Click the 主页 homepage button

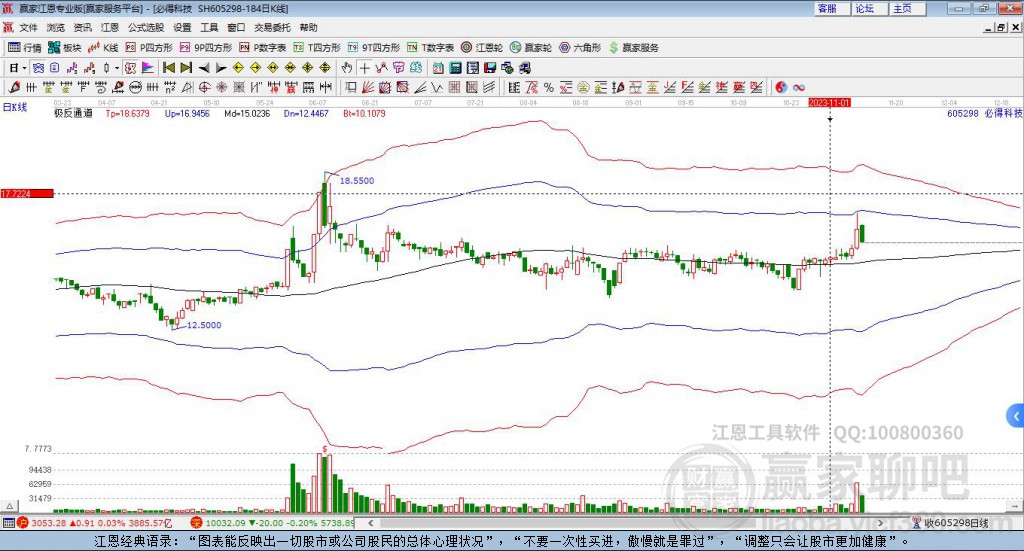(x=908, y=8)
